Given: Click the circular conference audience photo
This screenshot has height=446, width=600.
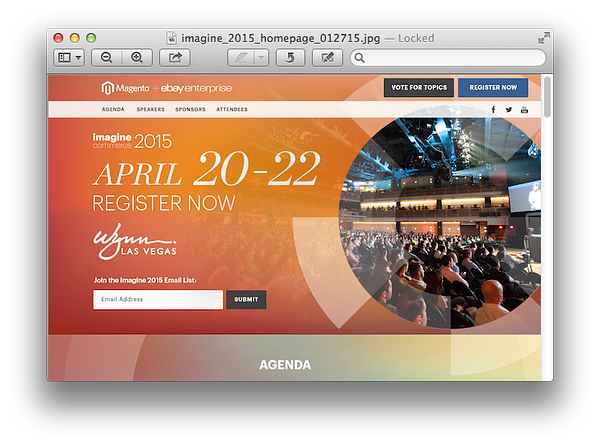Looking at the screenshot, I should [440, 222].
